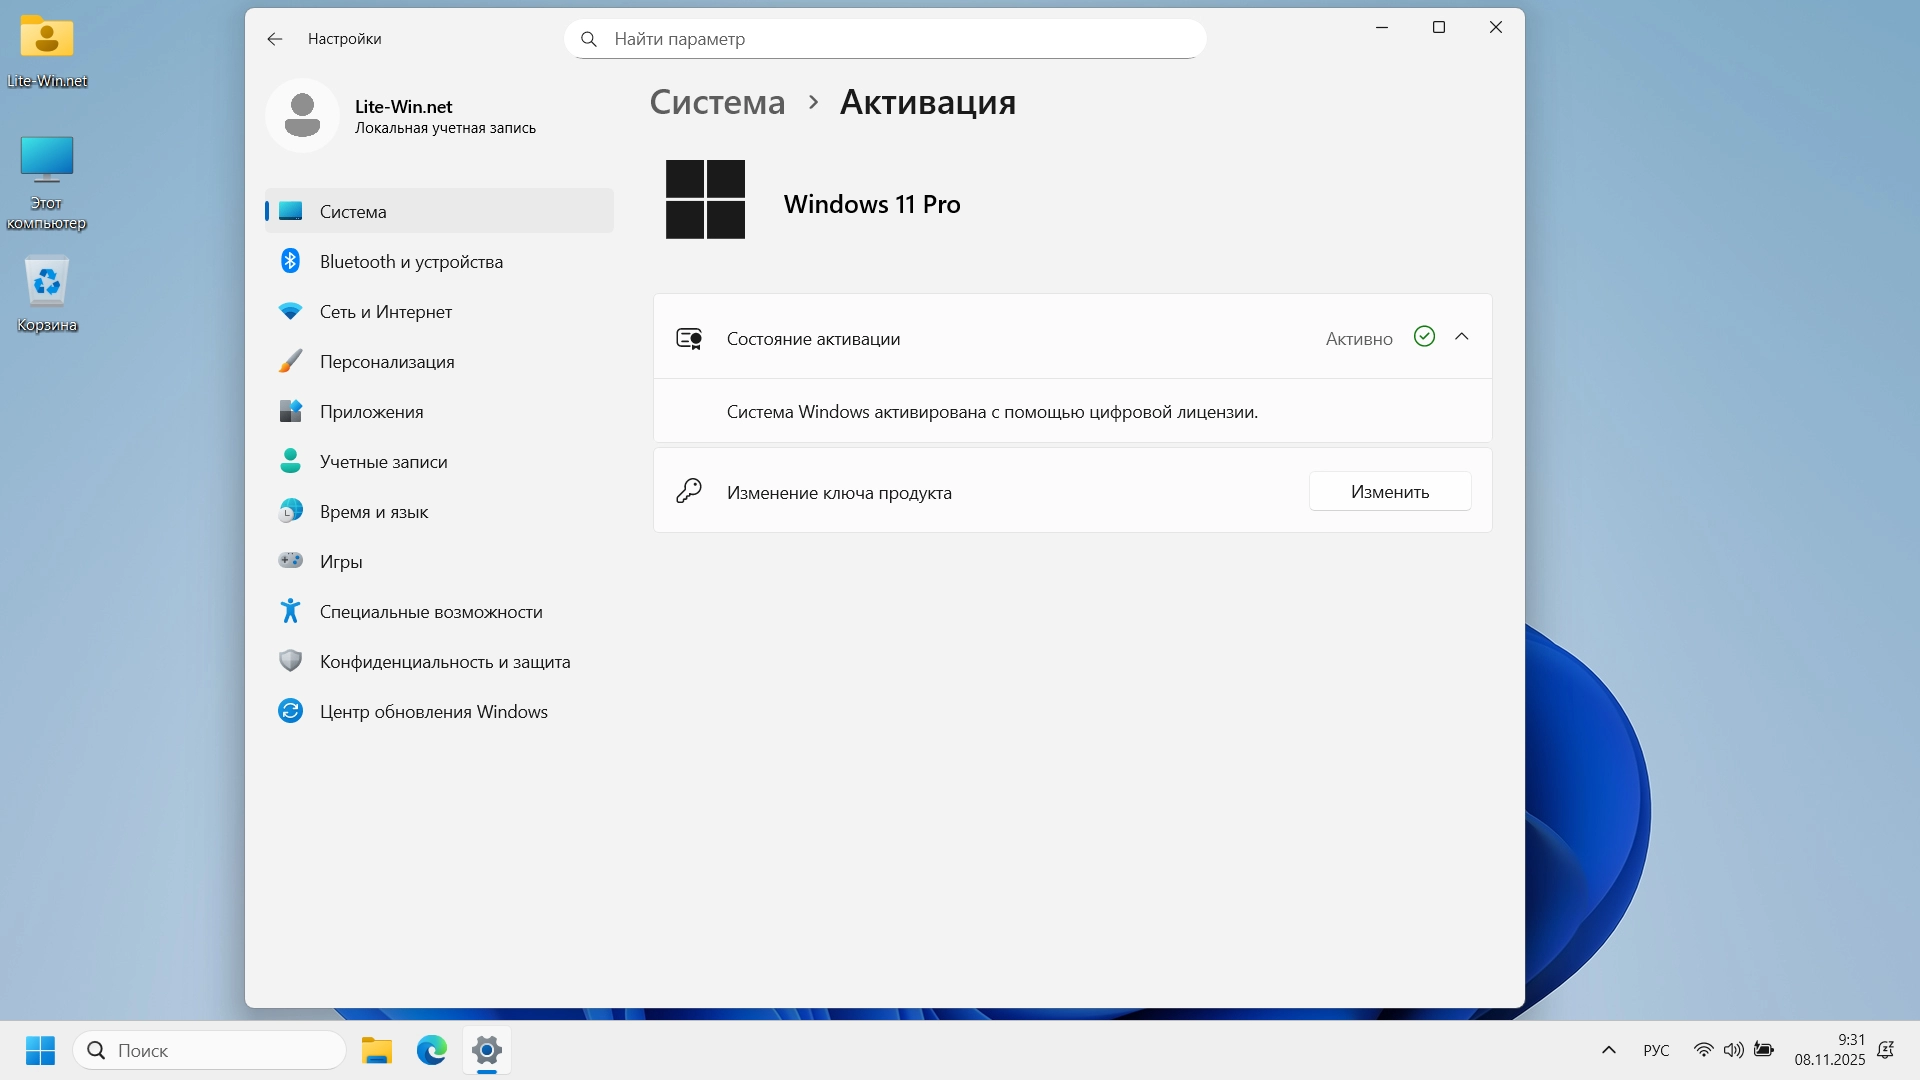Click the Bluetooth icon in the sidebar
The height and width of the screenshot is (1080, 1920).
pos(290,261)
